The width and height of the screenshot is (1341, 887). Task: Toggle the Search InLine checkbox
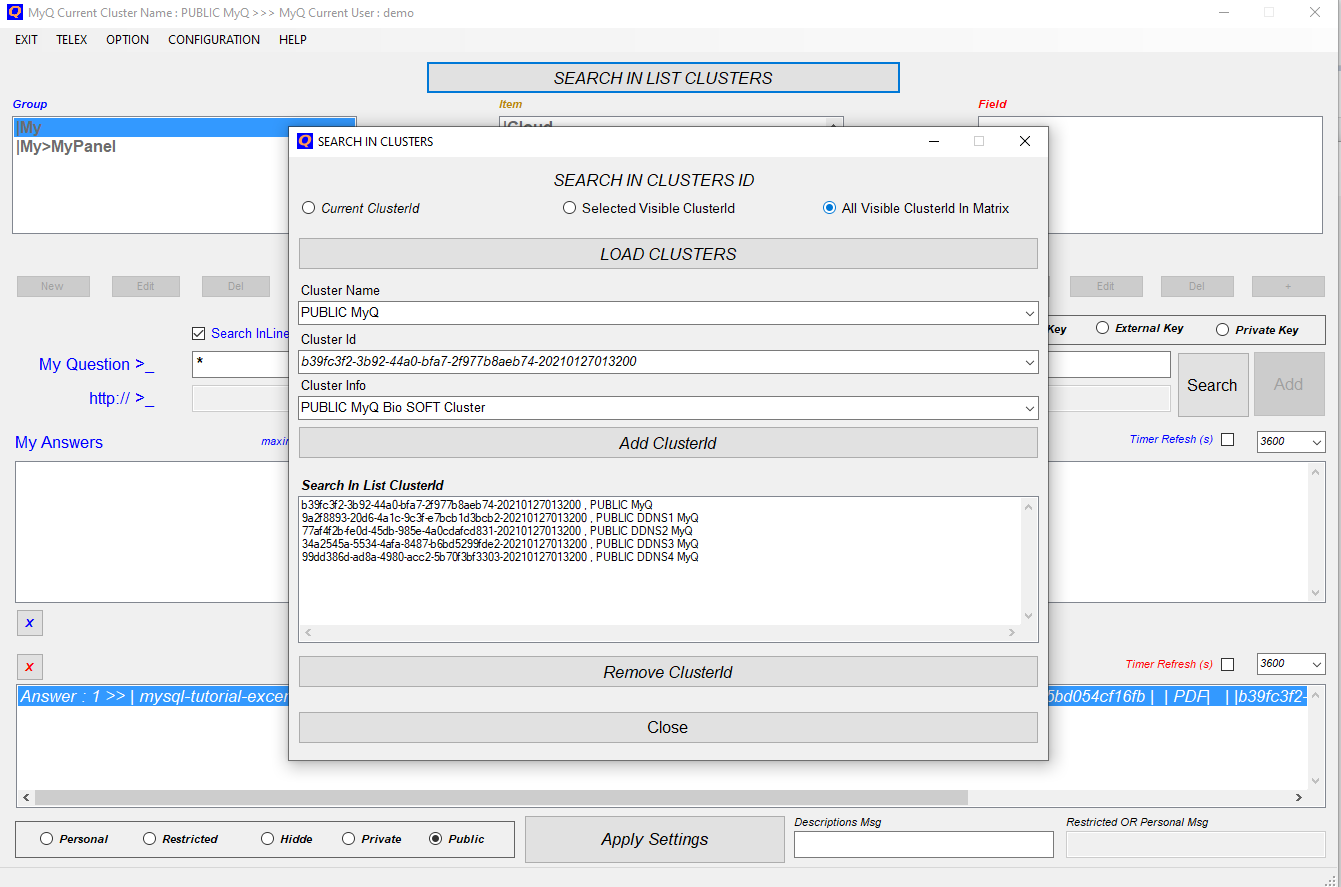click(x=198, y=333)
